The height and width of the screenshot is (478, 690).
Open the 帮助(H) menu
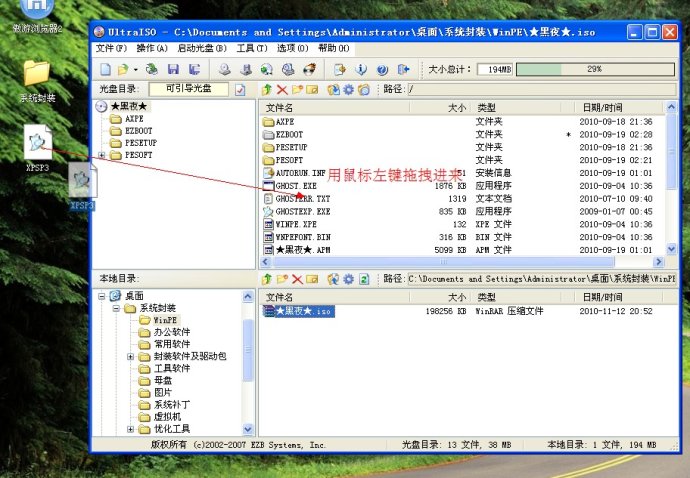[x=334, y=48]
